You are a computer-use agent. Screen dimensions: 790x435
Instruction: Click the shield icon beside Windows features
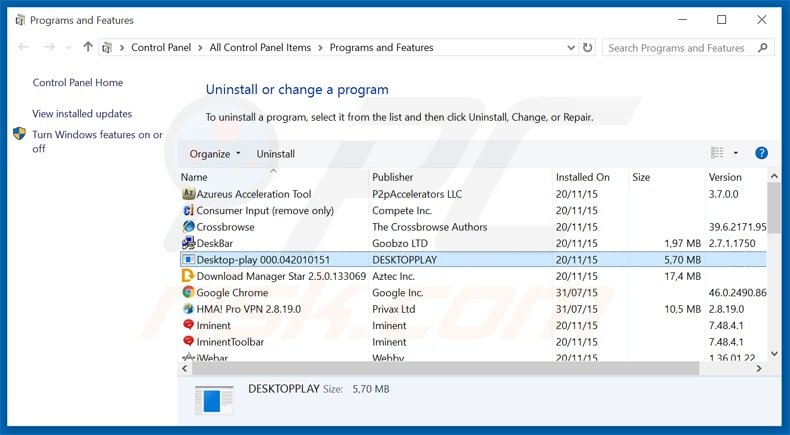(x=19, y=134)
